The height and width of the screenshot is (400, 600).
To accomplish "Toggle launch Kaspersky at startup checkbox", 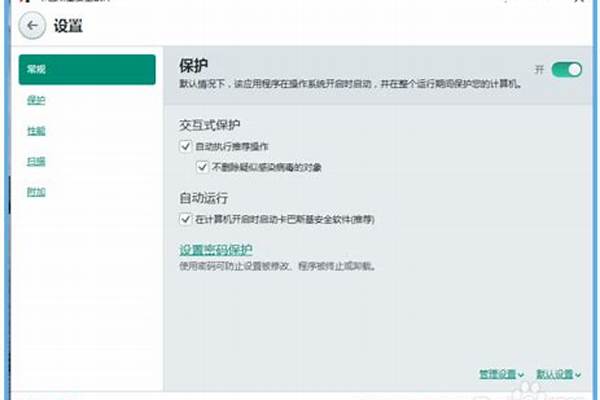I will 186,219.
